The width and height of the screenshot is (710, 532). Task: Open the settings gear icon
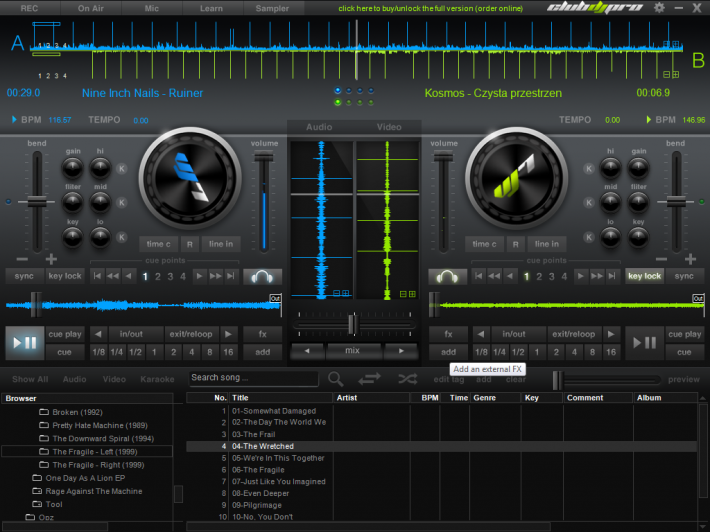[x=659, y=8]
